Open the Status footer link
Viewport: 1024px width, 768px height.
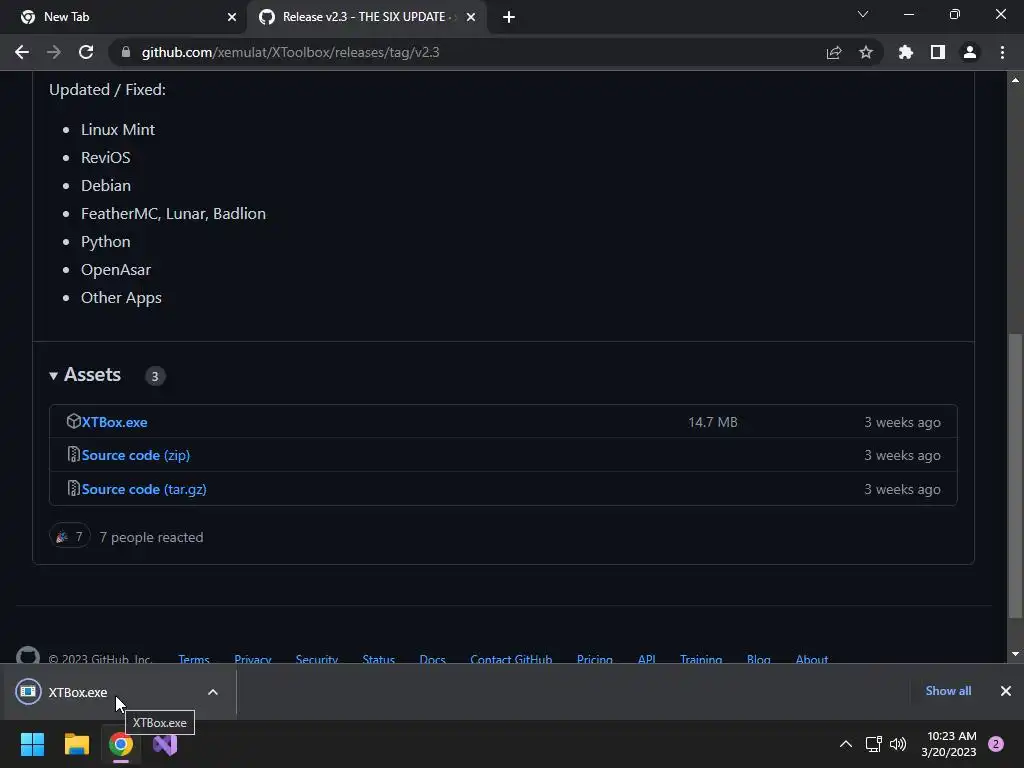coord(379,659)
